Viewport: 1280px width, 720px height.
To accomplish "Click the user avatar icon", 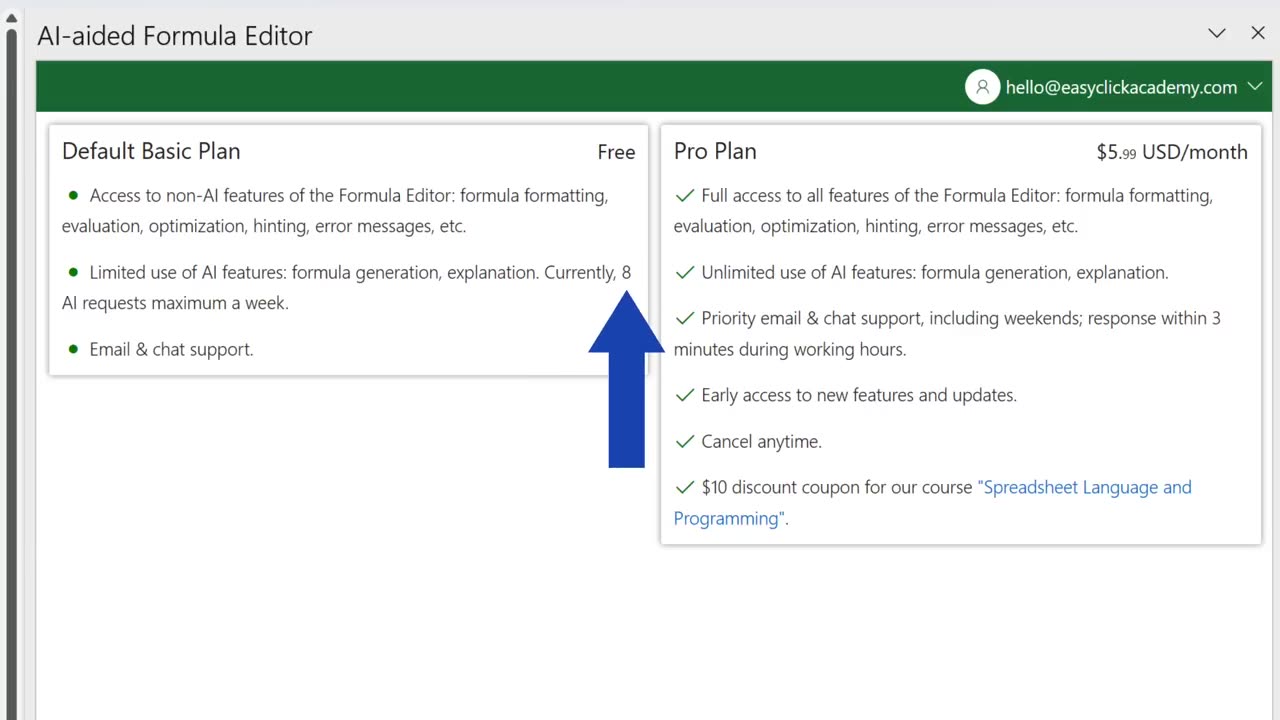I will point(982,87).
